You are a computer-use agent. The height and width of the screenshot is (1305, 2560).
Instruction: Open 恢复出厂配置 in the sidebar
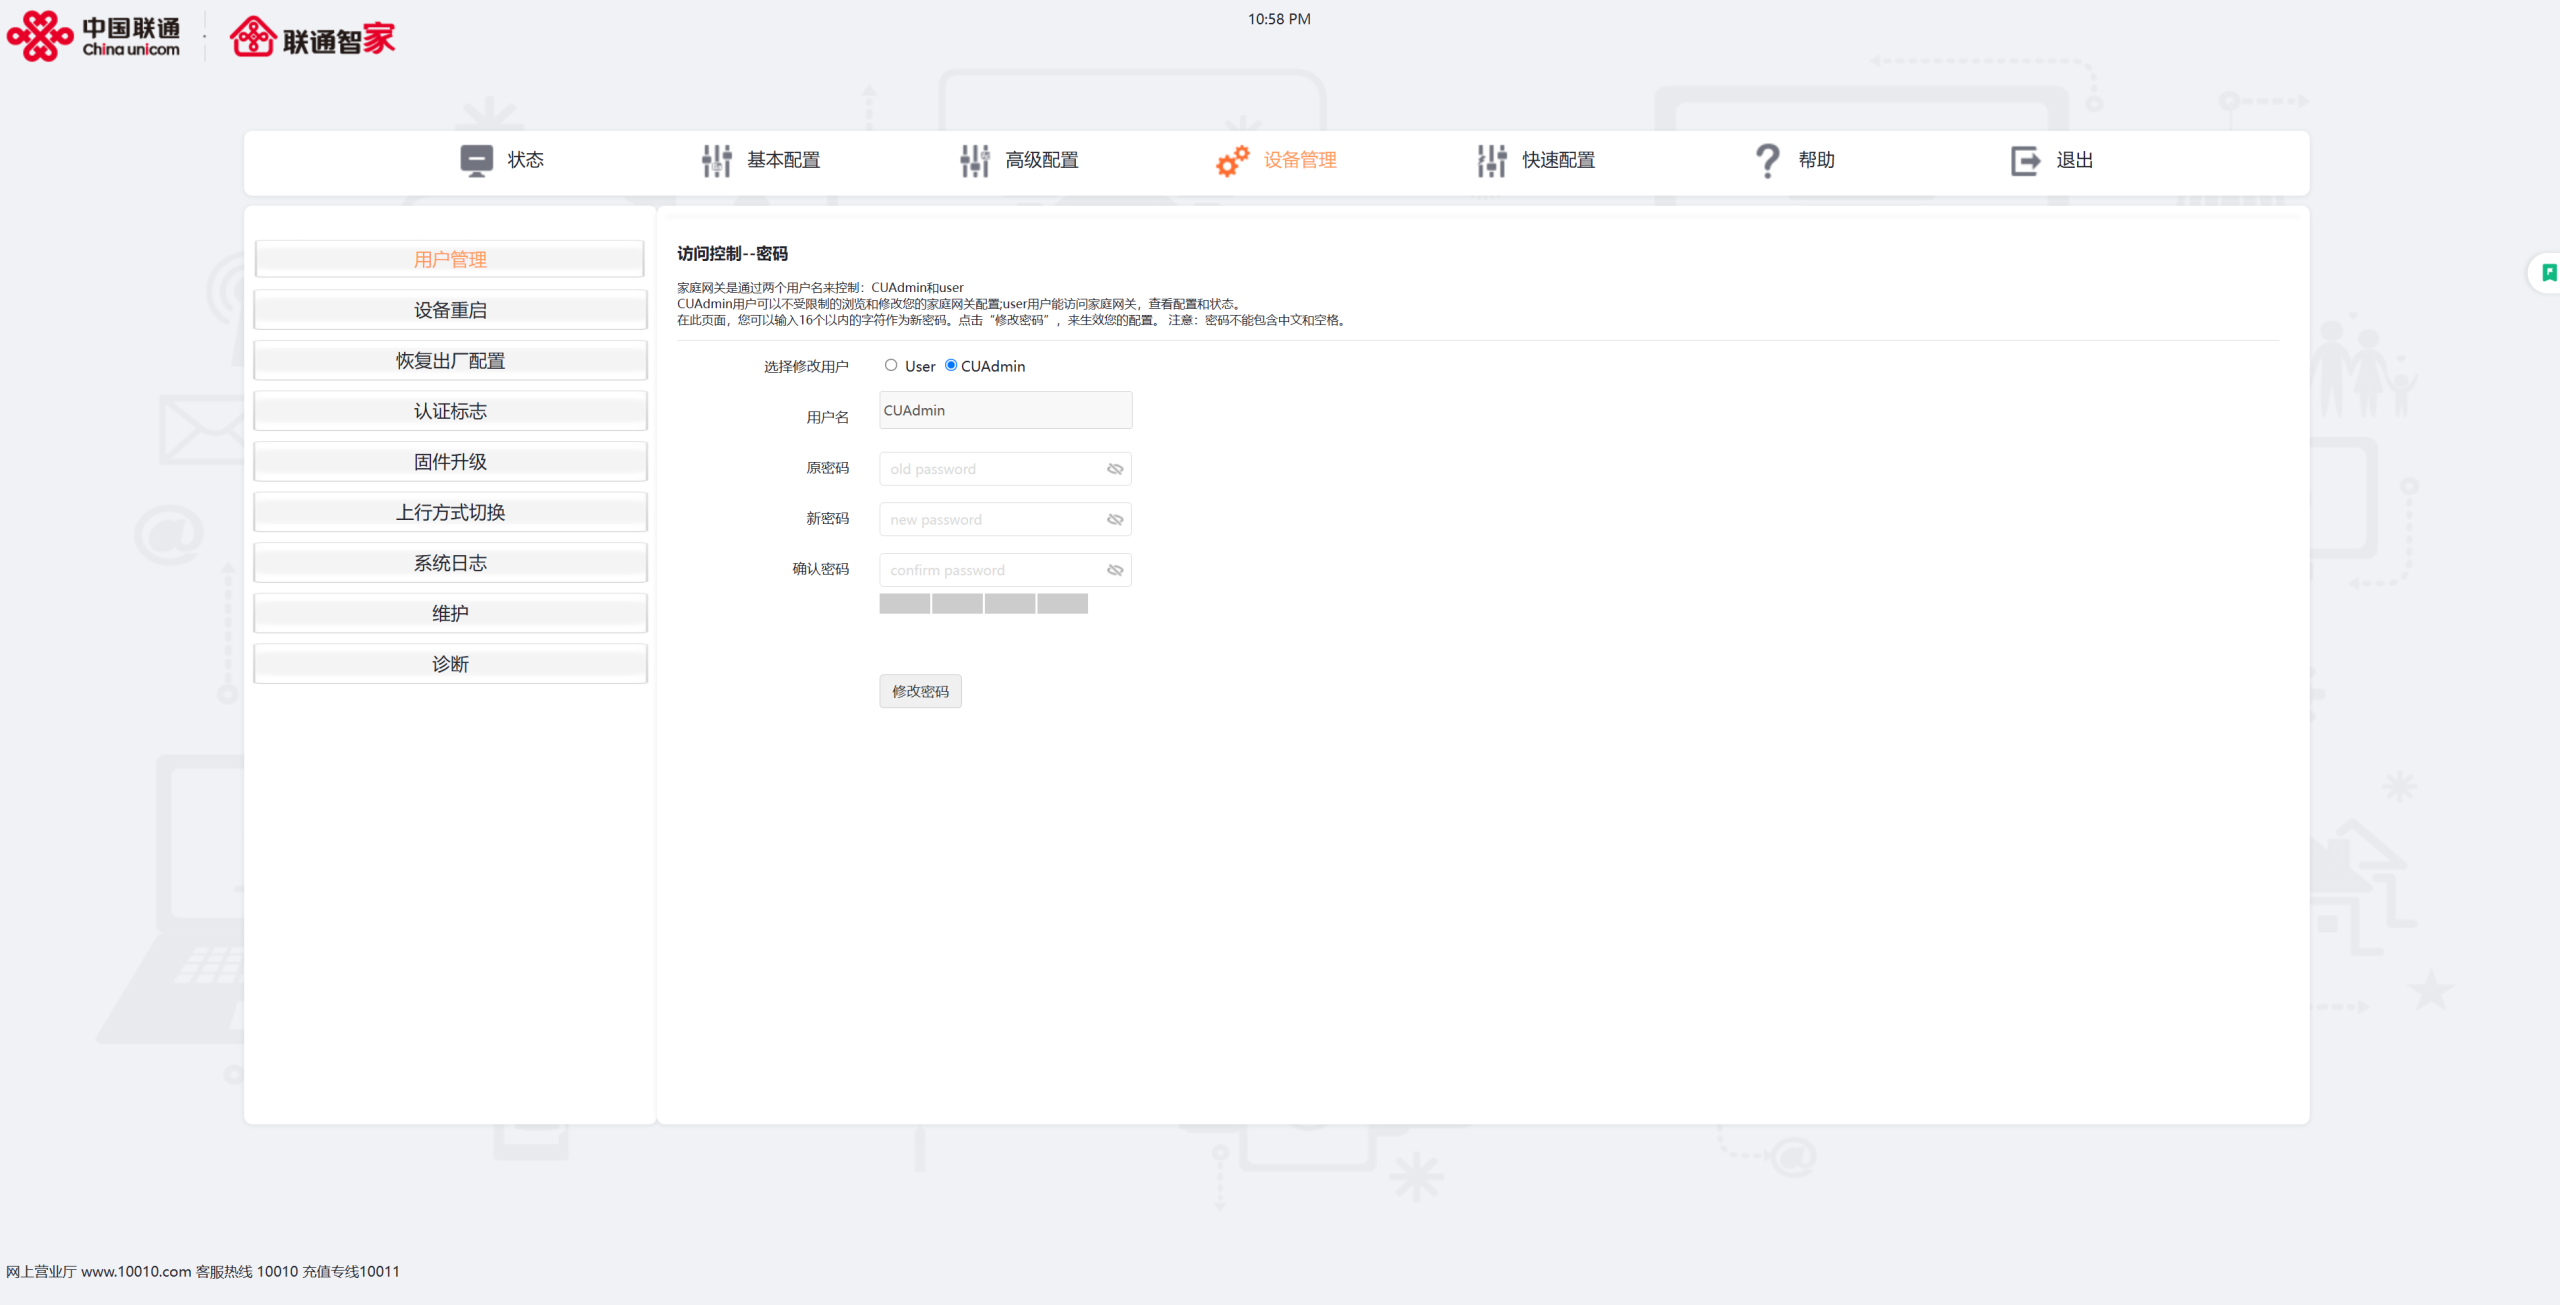click(450, 360)
